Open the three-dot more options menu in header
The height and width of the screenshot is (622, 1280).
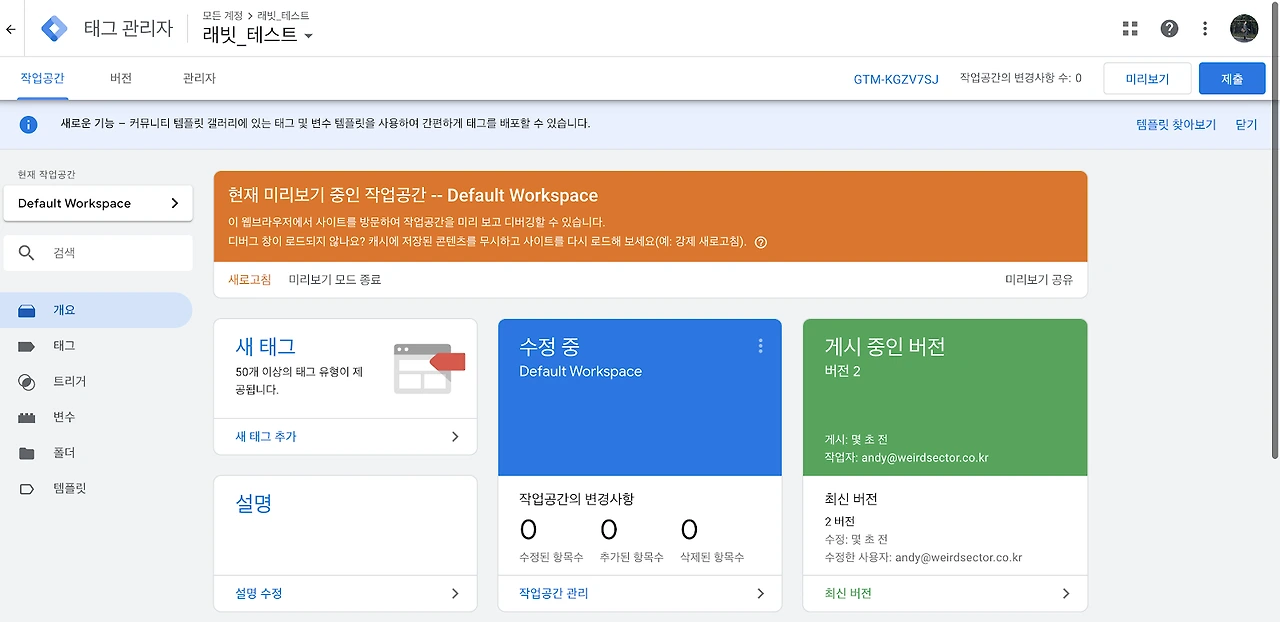(x=1205, y=29)
